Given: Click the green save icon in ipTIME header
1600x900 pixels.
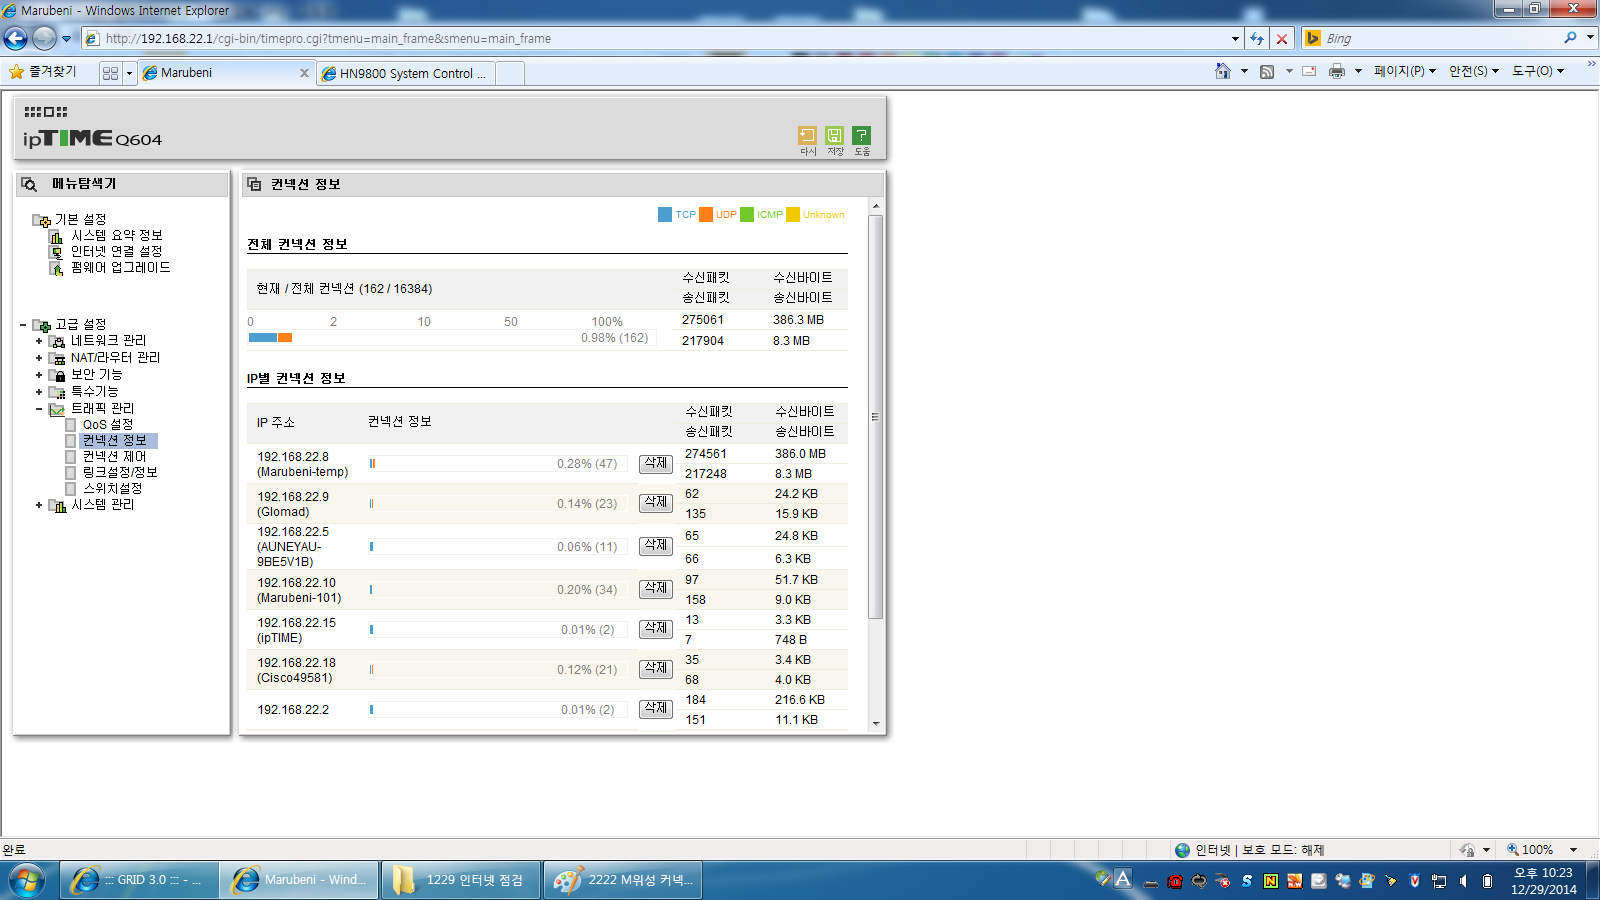Looking at the screenshot, I should [834, 135].
